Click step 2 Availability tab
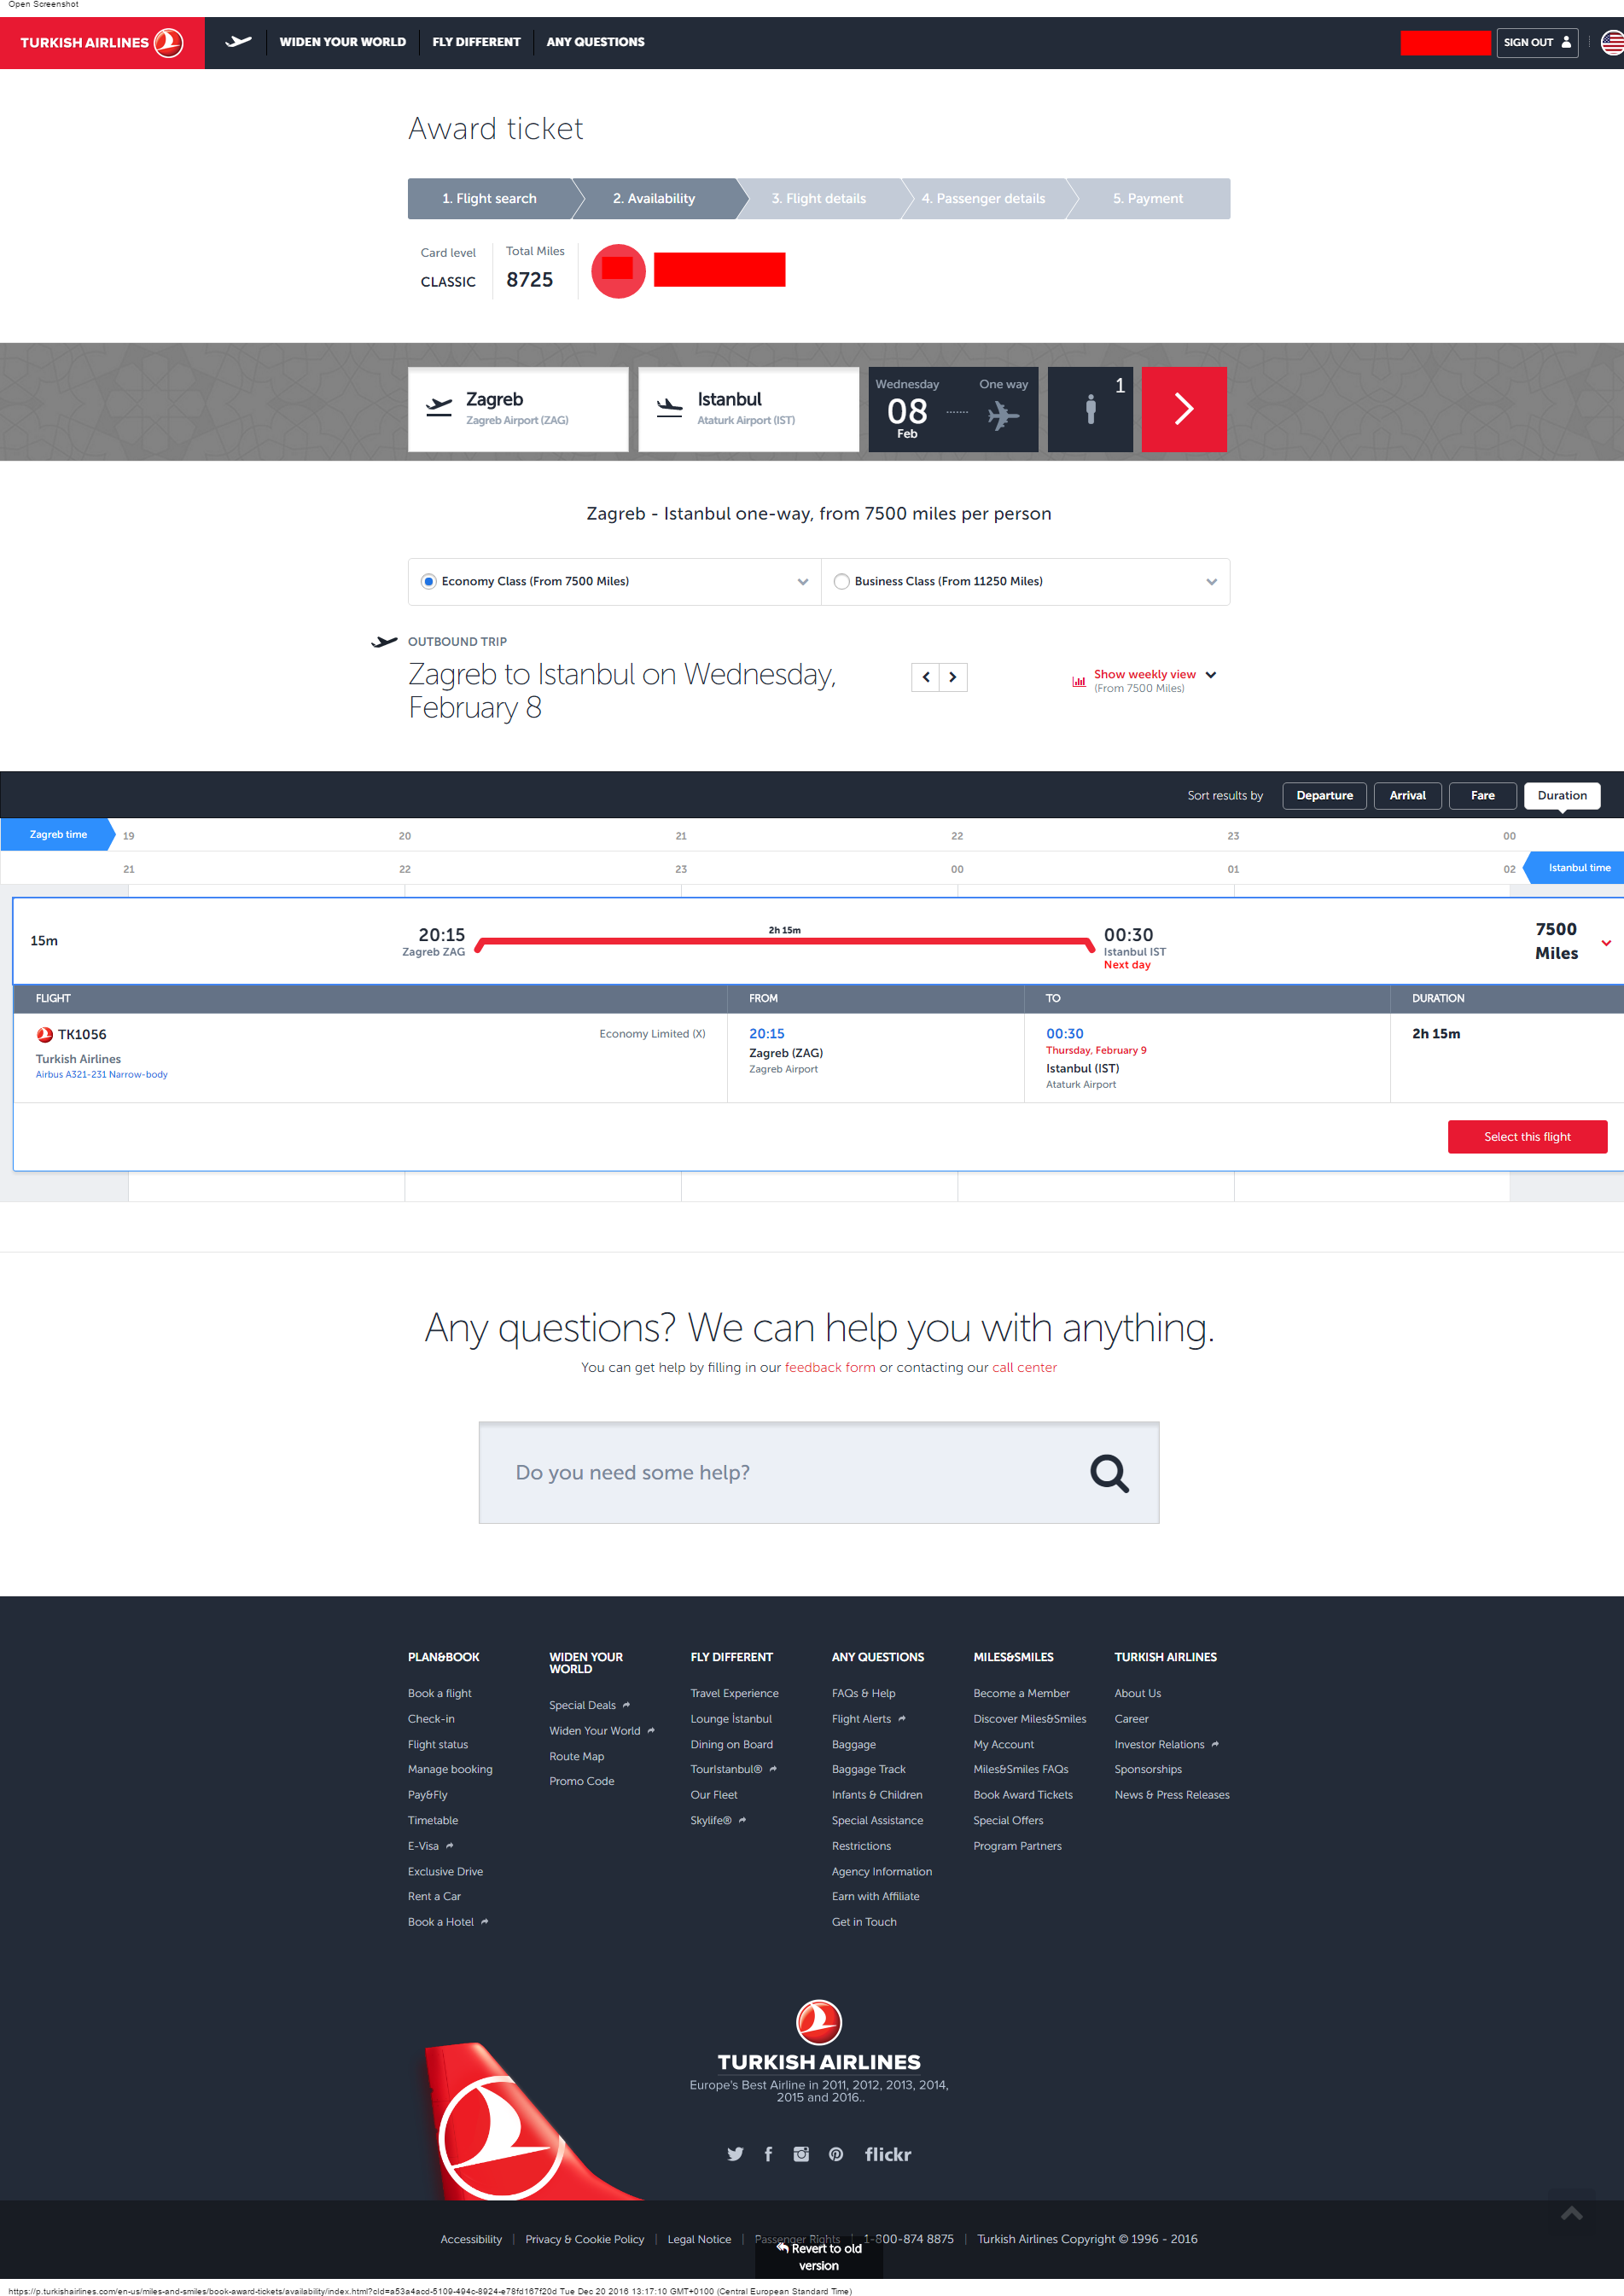Screen dimensions: 1624x2296 point(654,199)
